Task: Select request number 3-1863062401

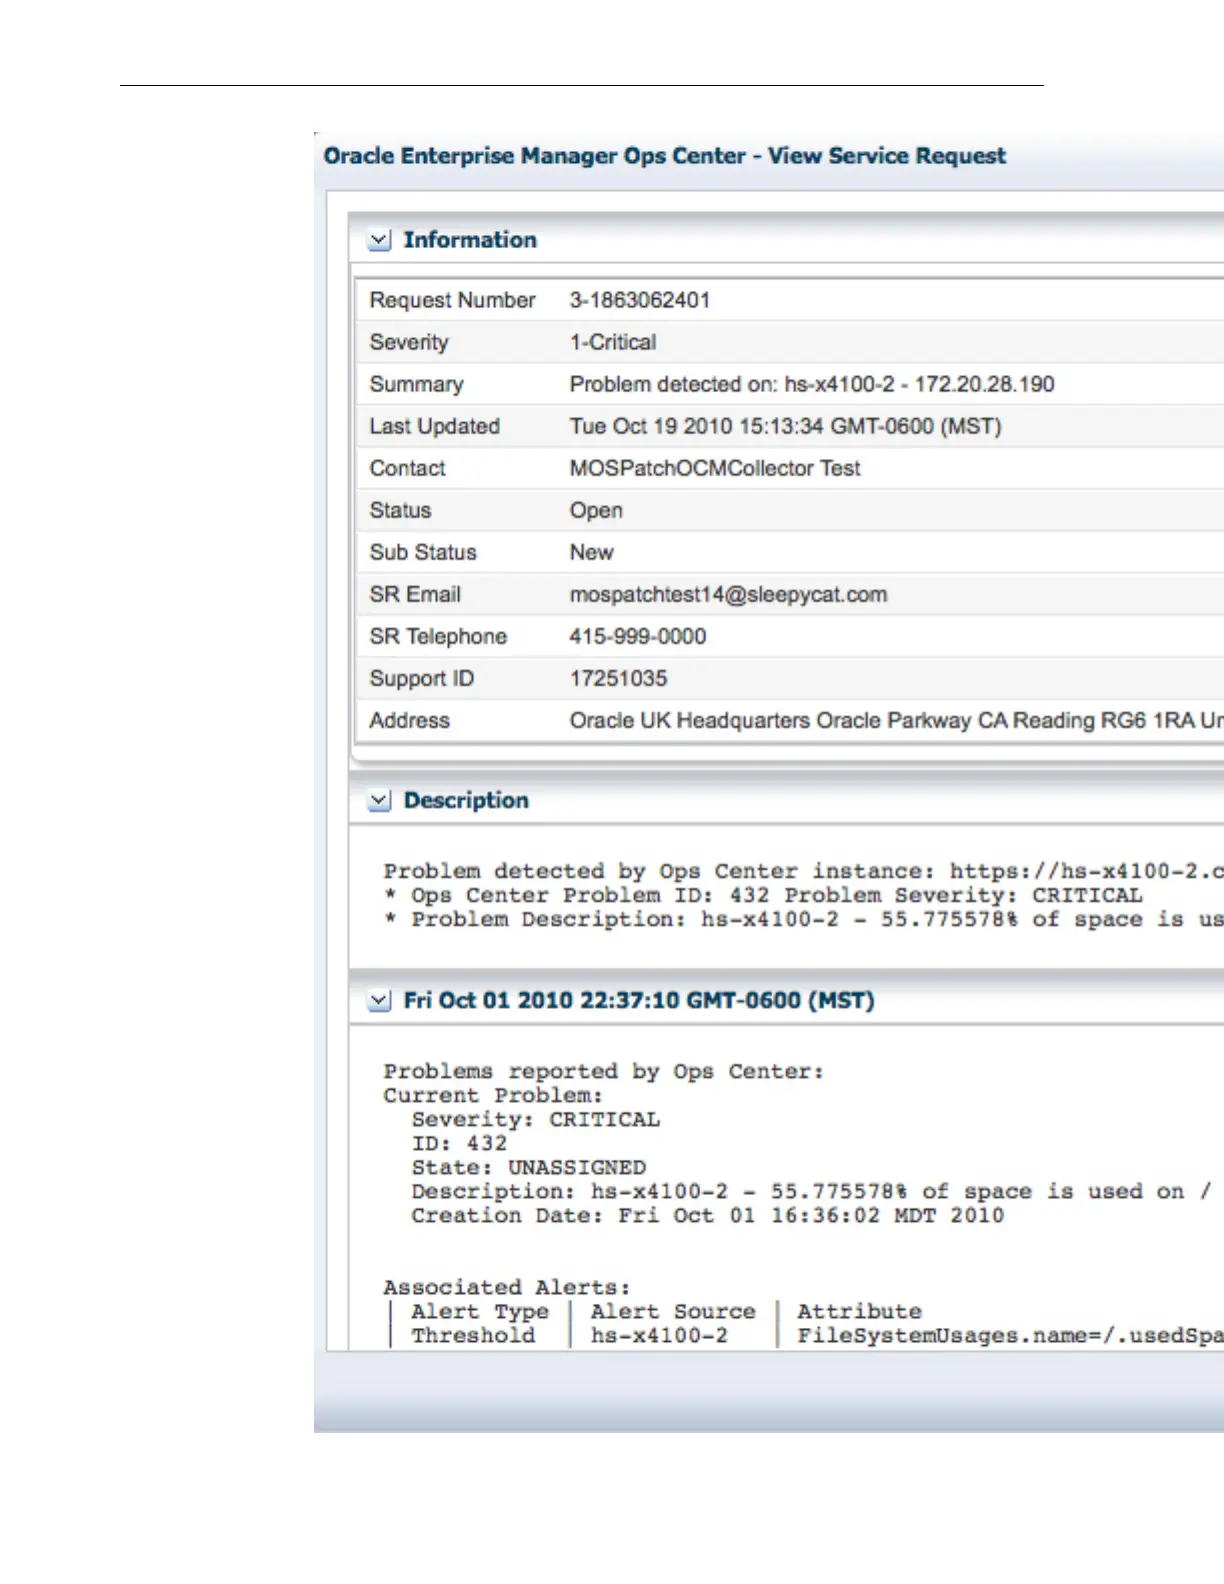Action: [x=640, y=300]
